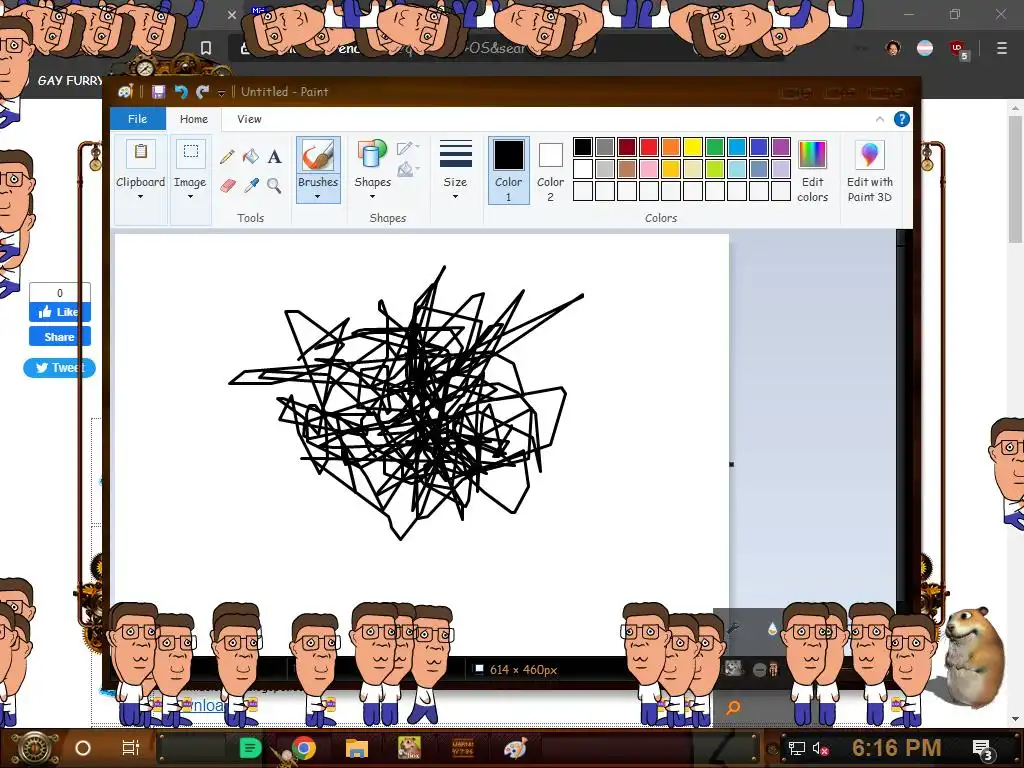Pick the pink color swatch
Viewport: 1024px width, 768px height.
click(x=648, y=169)
